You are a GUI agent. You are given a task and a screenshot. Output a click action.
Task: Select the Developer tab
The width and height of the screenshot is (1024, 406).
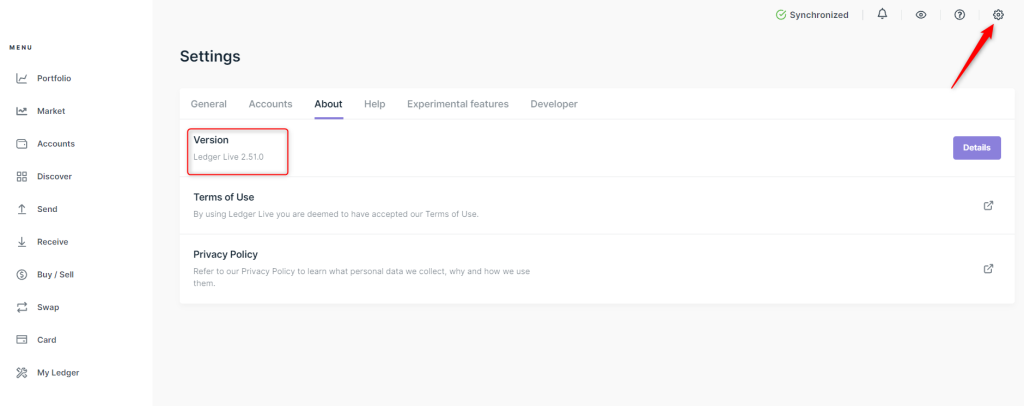[553, 104]
